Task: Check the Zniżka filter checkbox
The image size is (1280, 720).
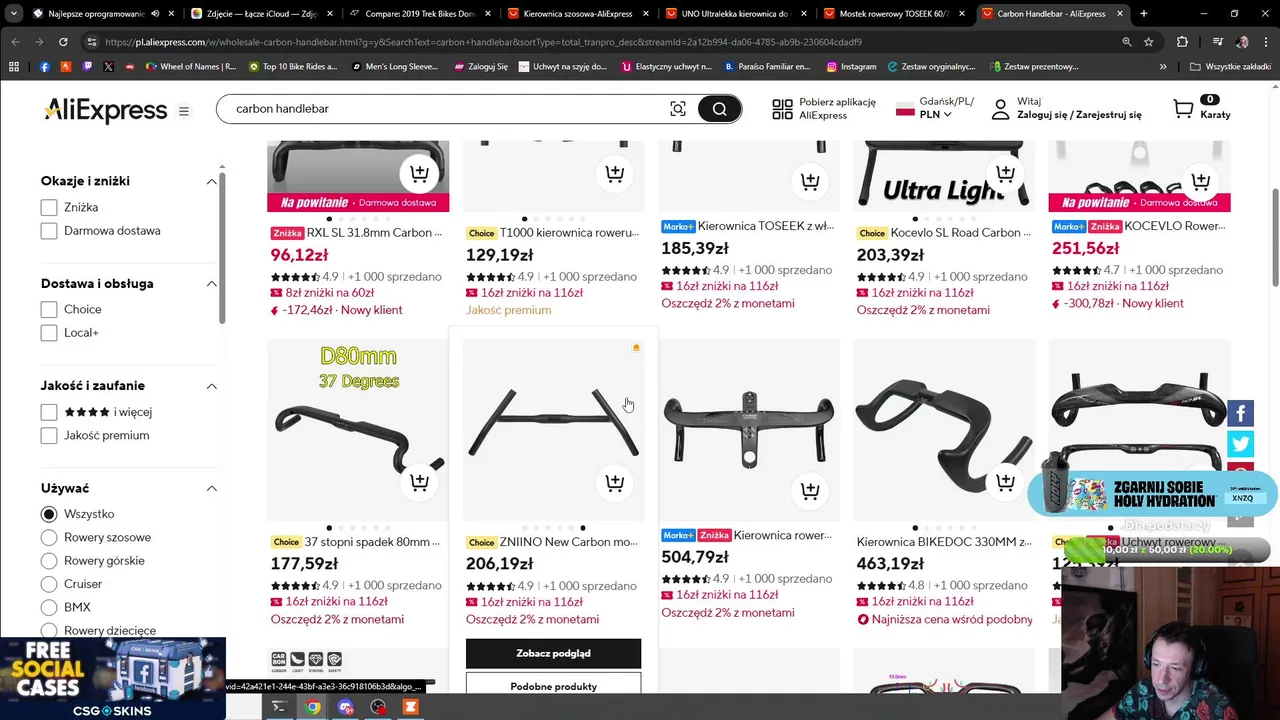Action: 49,207
